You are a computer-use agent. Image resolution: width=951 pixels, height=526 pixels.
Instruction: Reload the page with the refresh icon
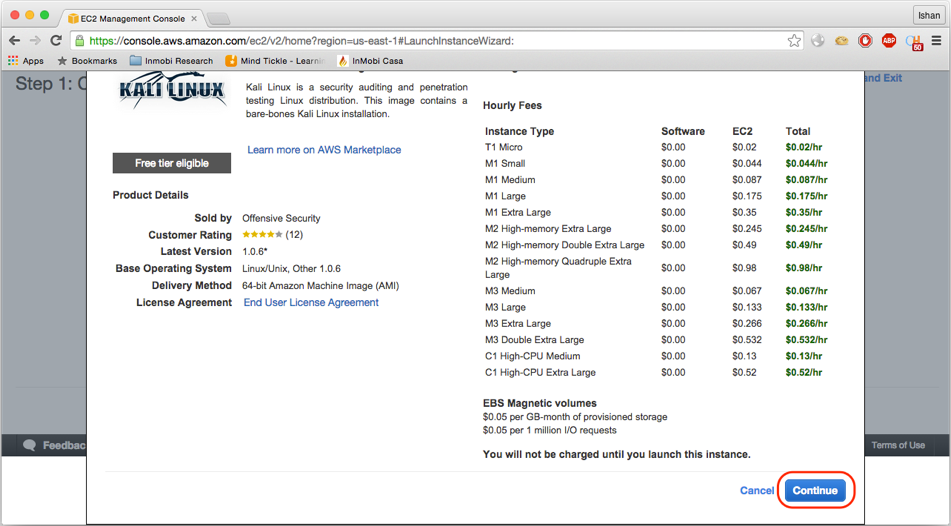coord(56,41)
